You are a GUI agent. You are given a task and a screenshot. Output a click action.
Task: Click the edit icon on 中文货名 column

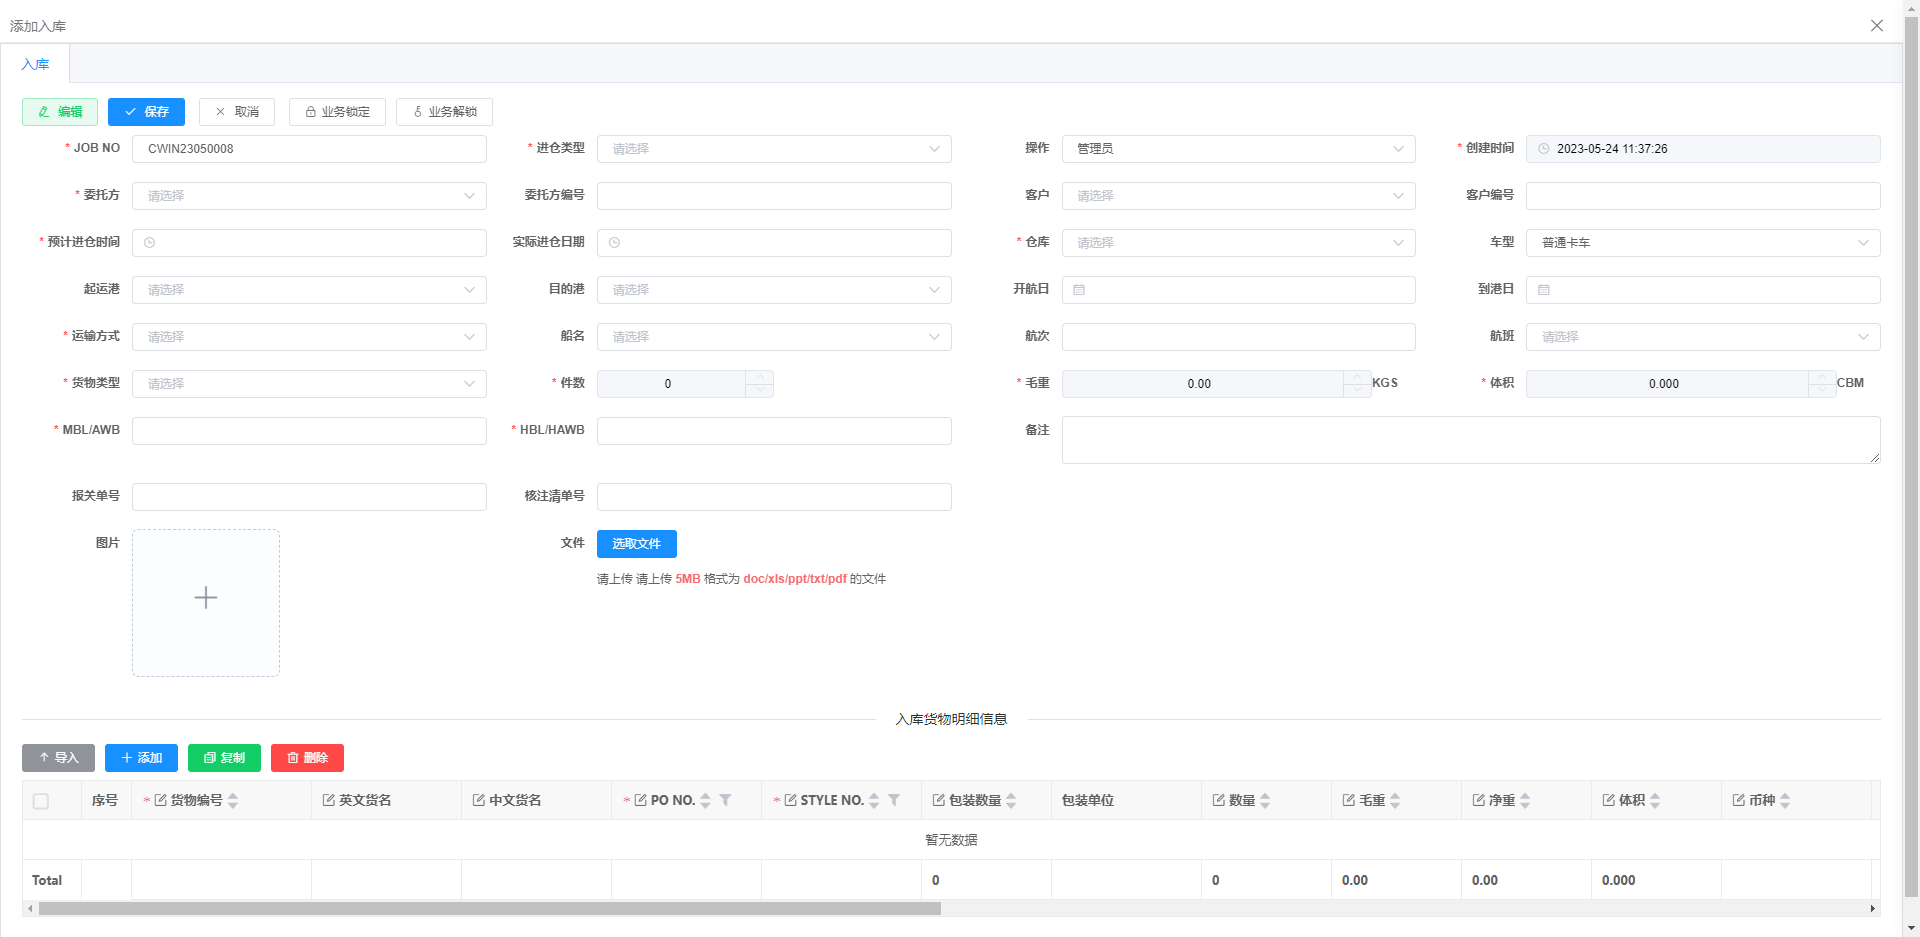478,800
